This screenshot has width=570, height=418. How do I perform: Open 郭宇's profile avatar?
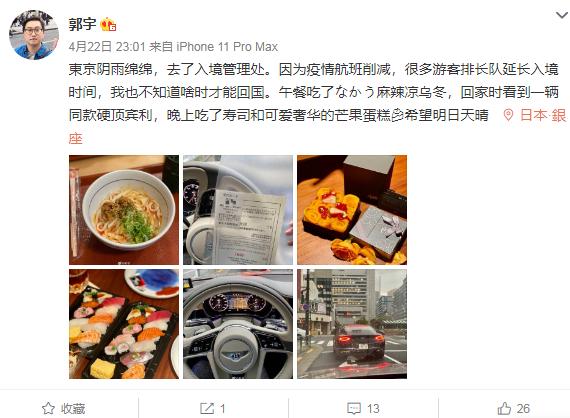(34, 35)
